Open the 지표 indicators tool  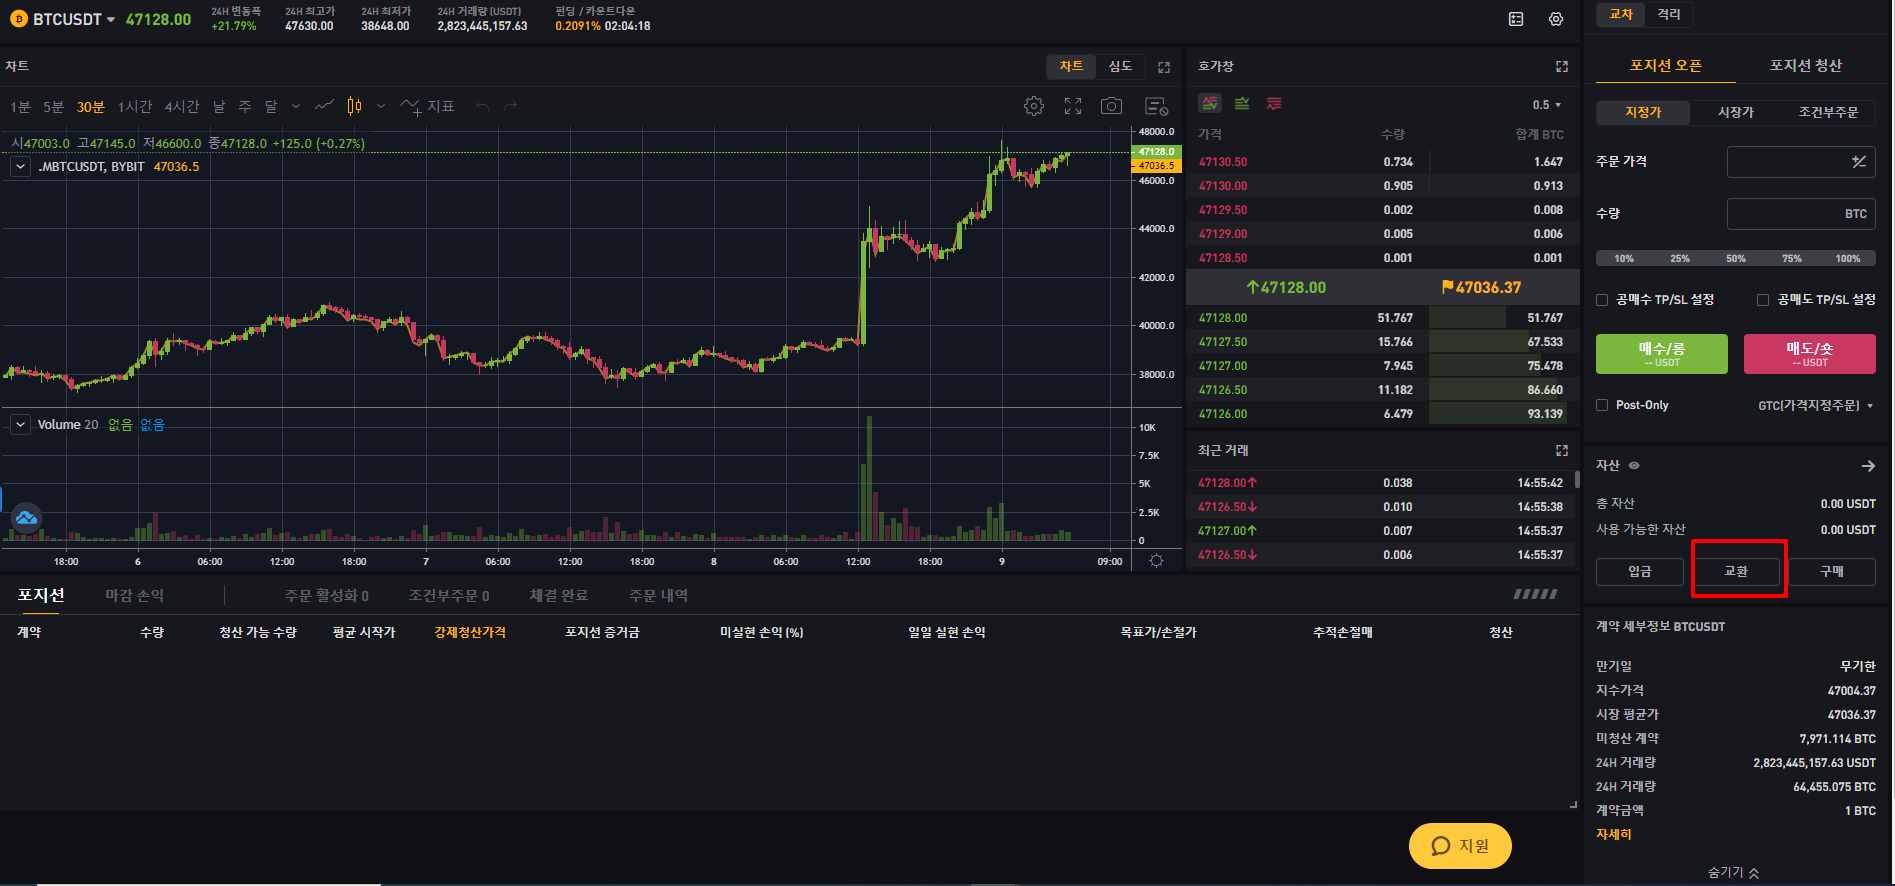pos(428,106)
